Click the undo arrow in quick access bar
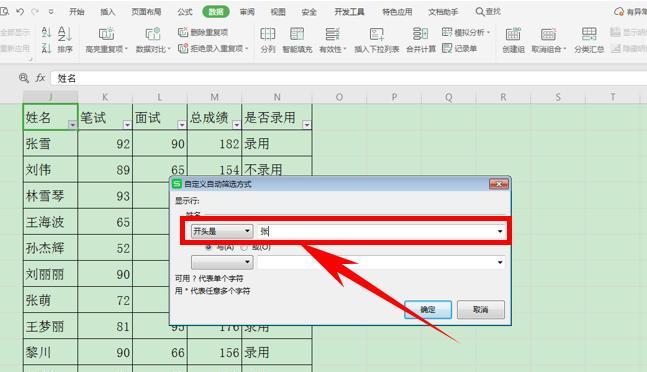This screenshot has height=372, width=647. tap(19, 12)
